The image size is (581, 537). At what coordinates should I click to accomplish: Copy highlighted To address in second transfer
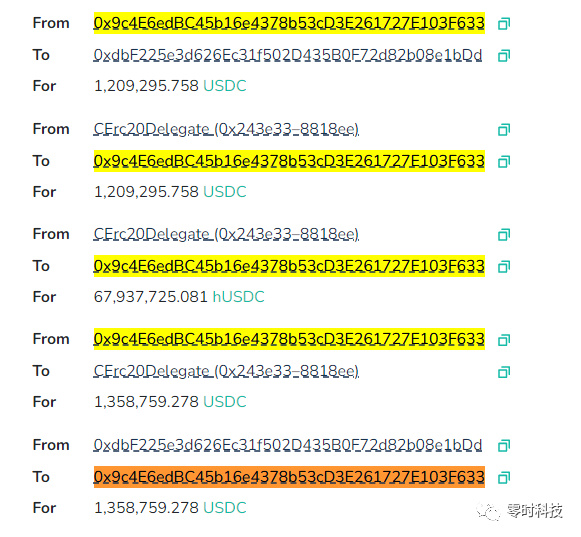[x=504, y=162]
